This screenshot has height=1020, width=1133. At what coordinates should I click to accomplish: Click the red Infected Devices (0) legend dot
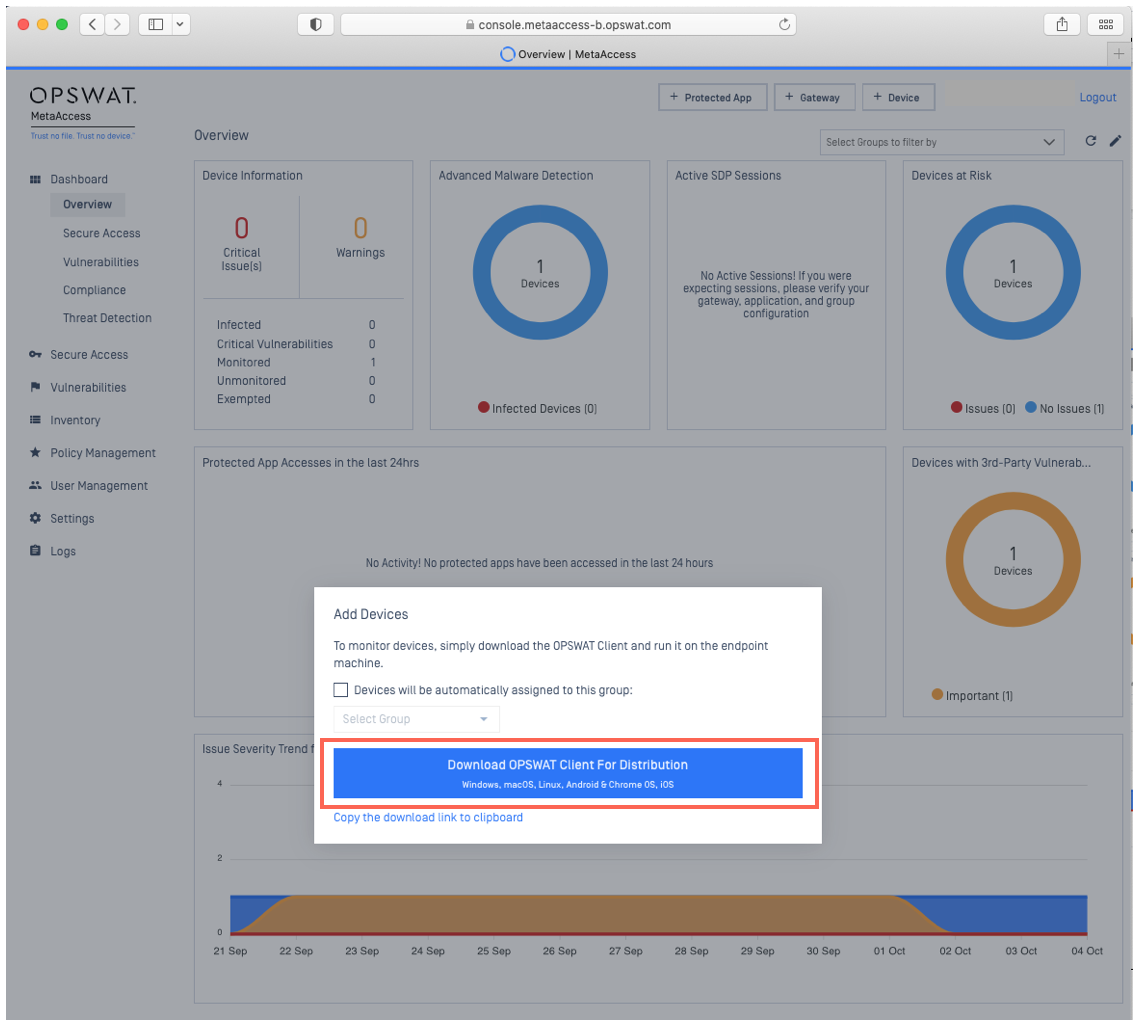point(484,407)
